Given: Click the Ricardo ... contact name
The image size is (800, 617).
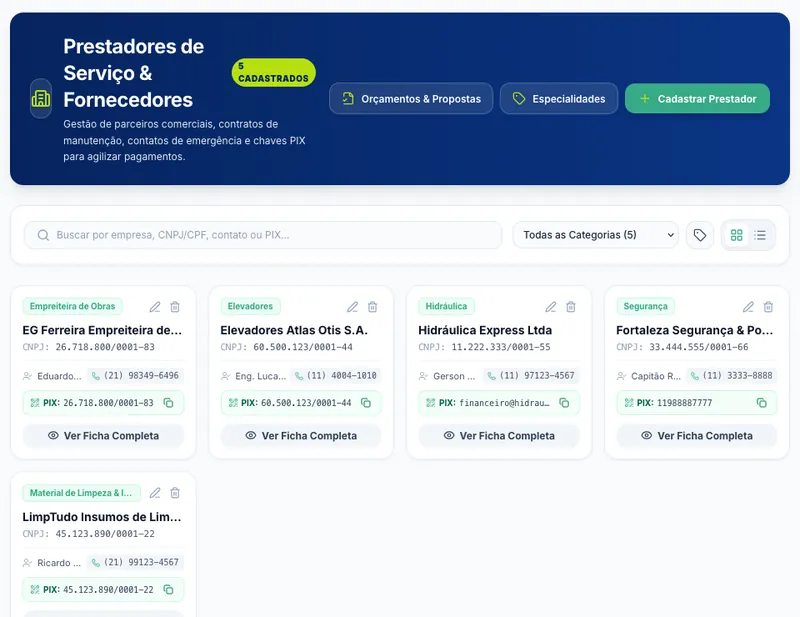Looking at the screenshot, I should tap(59, 563).
